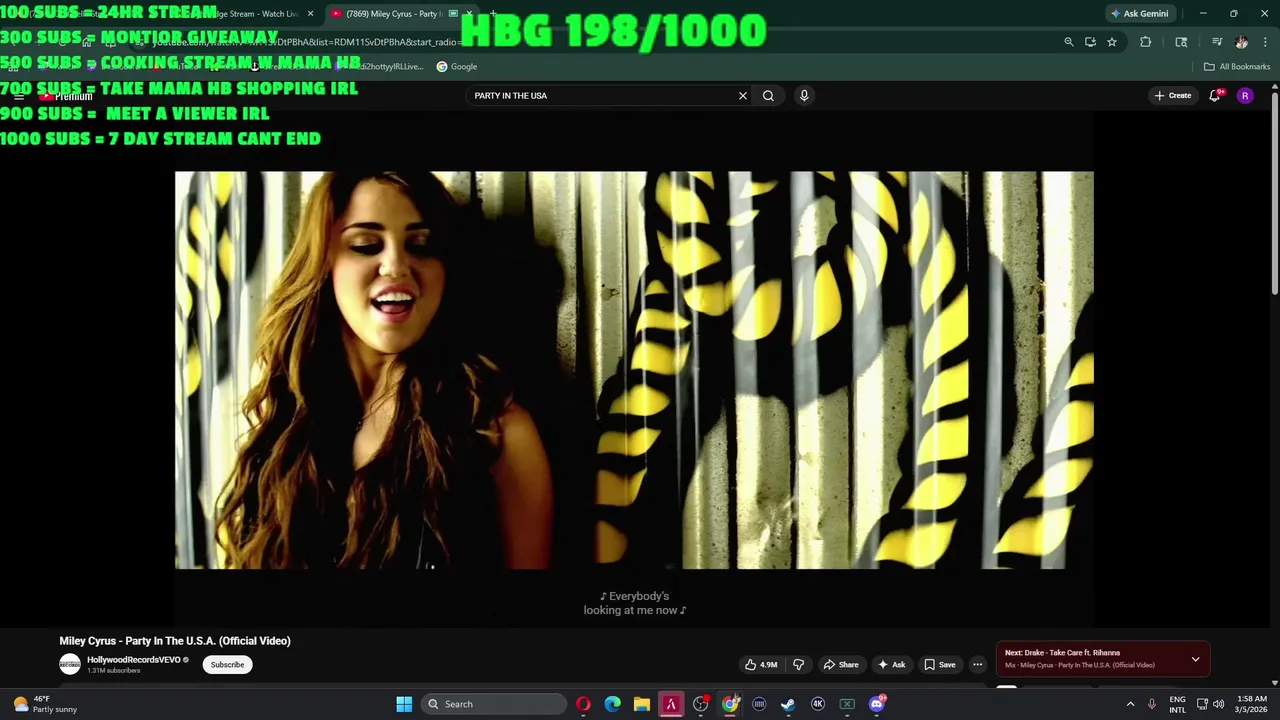Close the Stream - Watch Live tab

click(x=310, y=13)
